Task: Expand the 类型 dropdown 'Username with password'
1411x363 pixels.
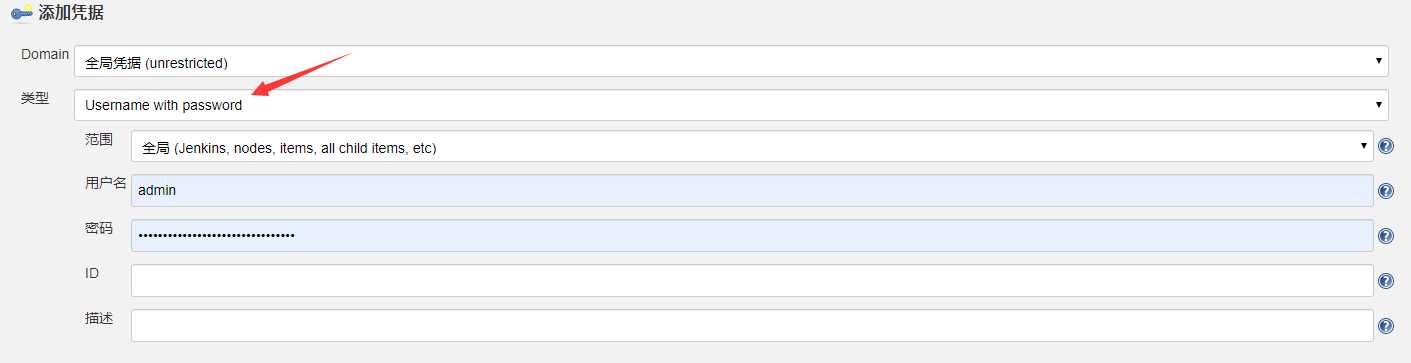Action: coord(731,104)
